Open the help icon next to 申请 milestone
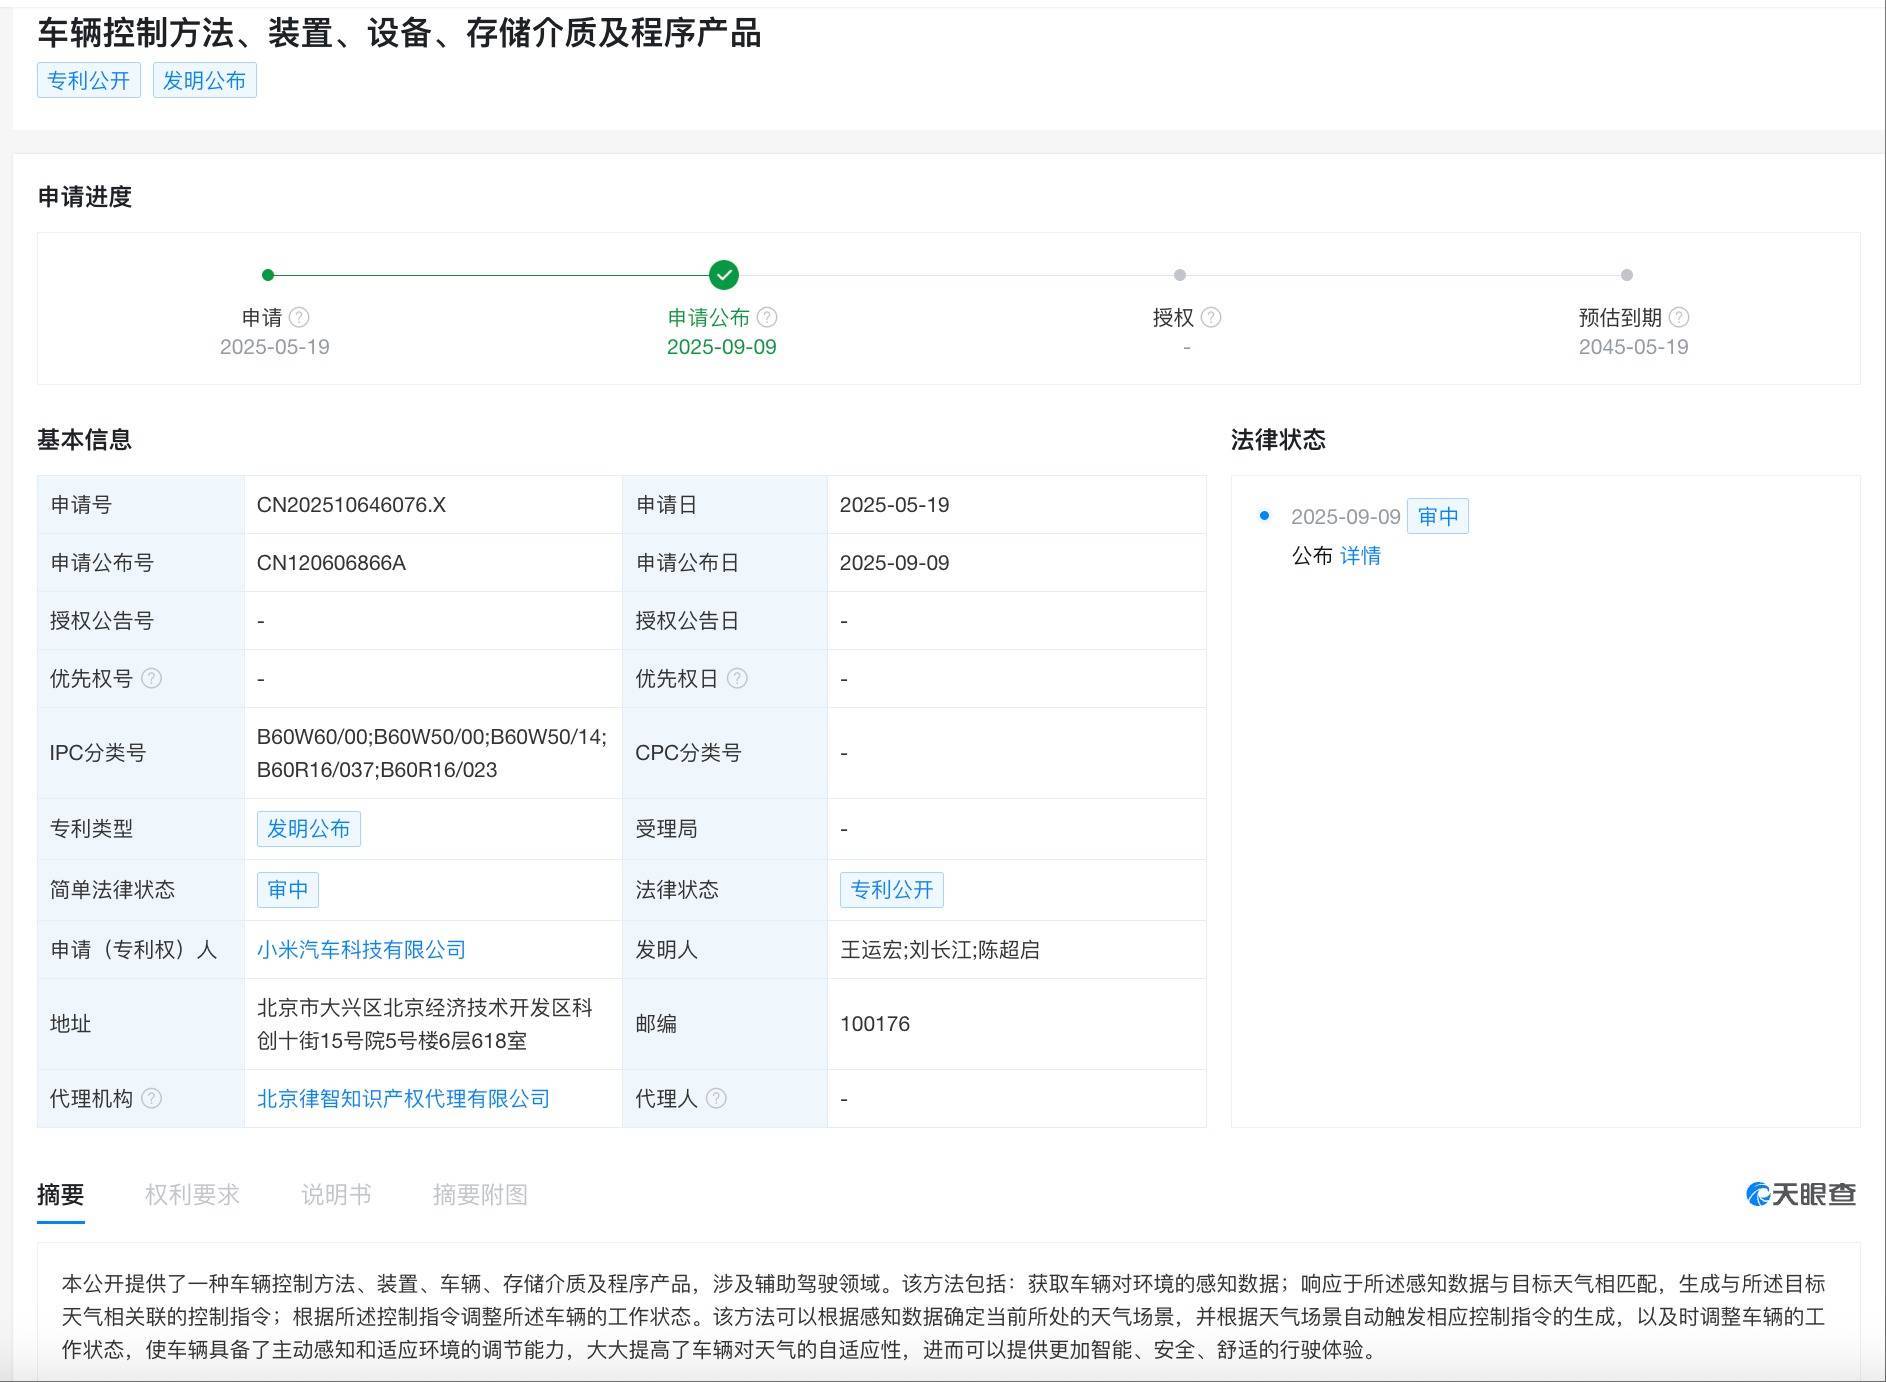The width and height of the screenshot is (1886, 1382). (299, 318)
